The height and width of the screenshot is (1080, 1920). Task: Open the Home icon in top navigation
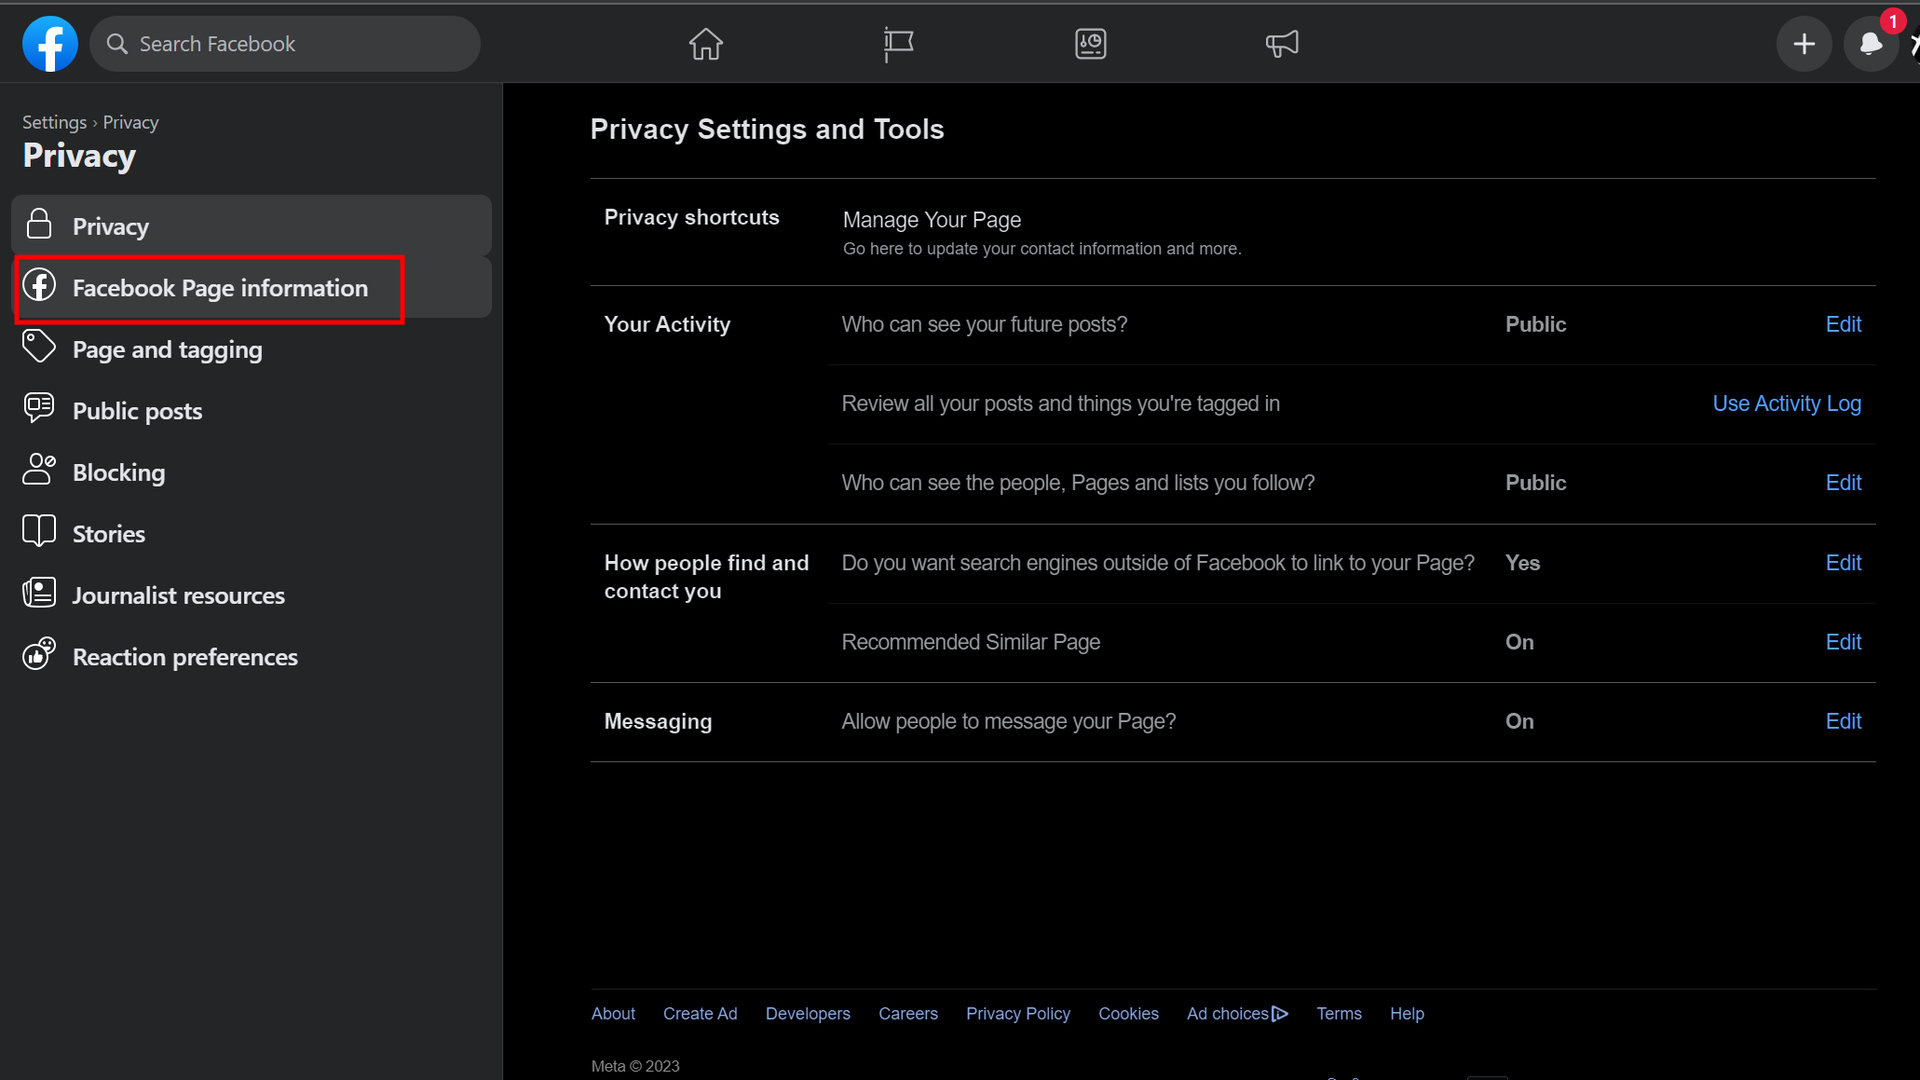(x=705, y=44)
